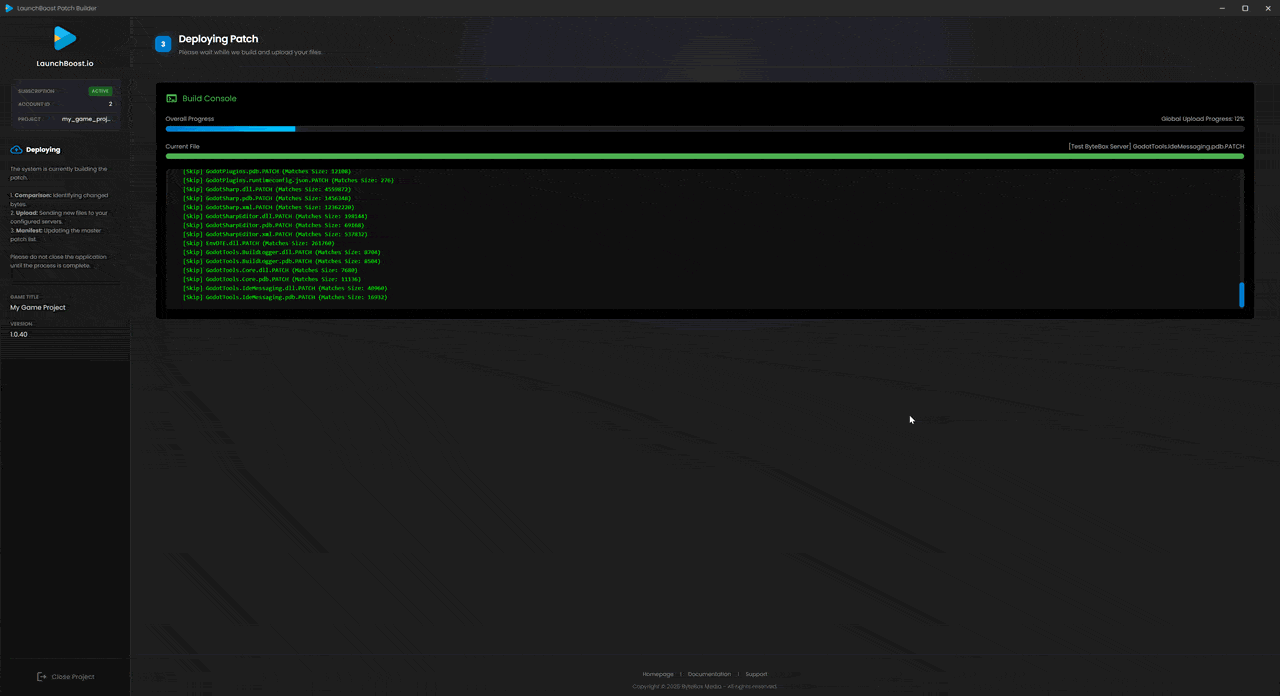The width and height of the screenshot is (1280, 696).
Task: Click the LaunchBoost.io play-arrow logo
Action: (65, 38)
